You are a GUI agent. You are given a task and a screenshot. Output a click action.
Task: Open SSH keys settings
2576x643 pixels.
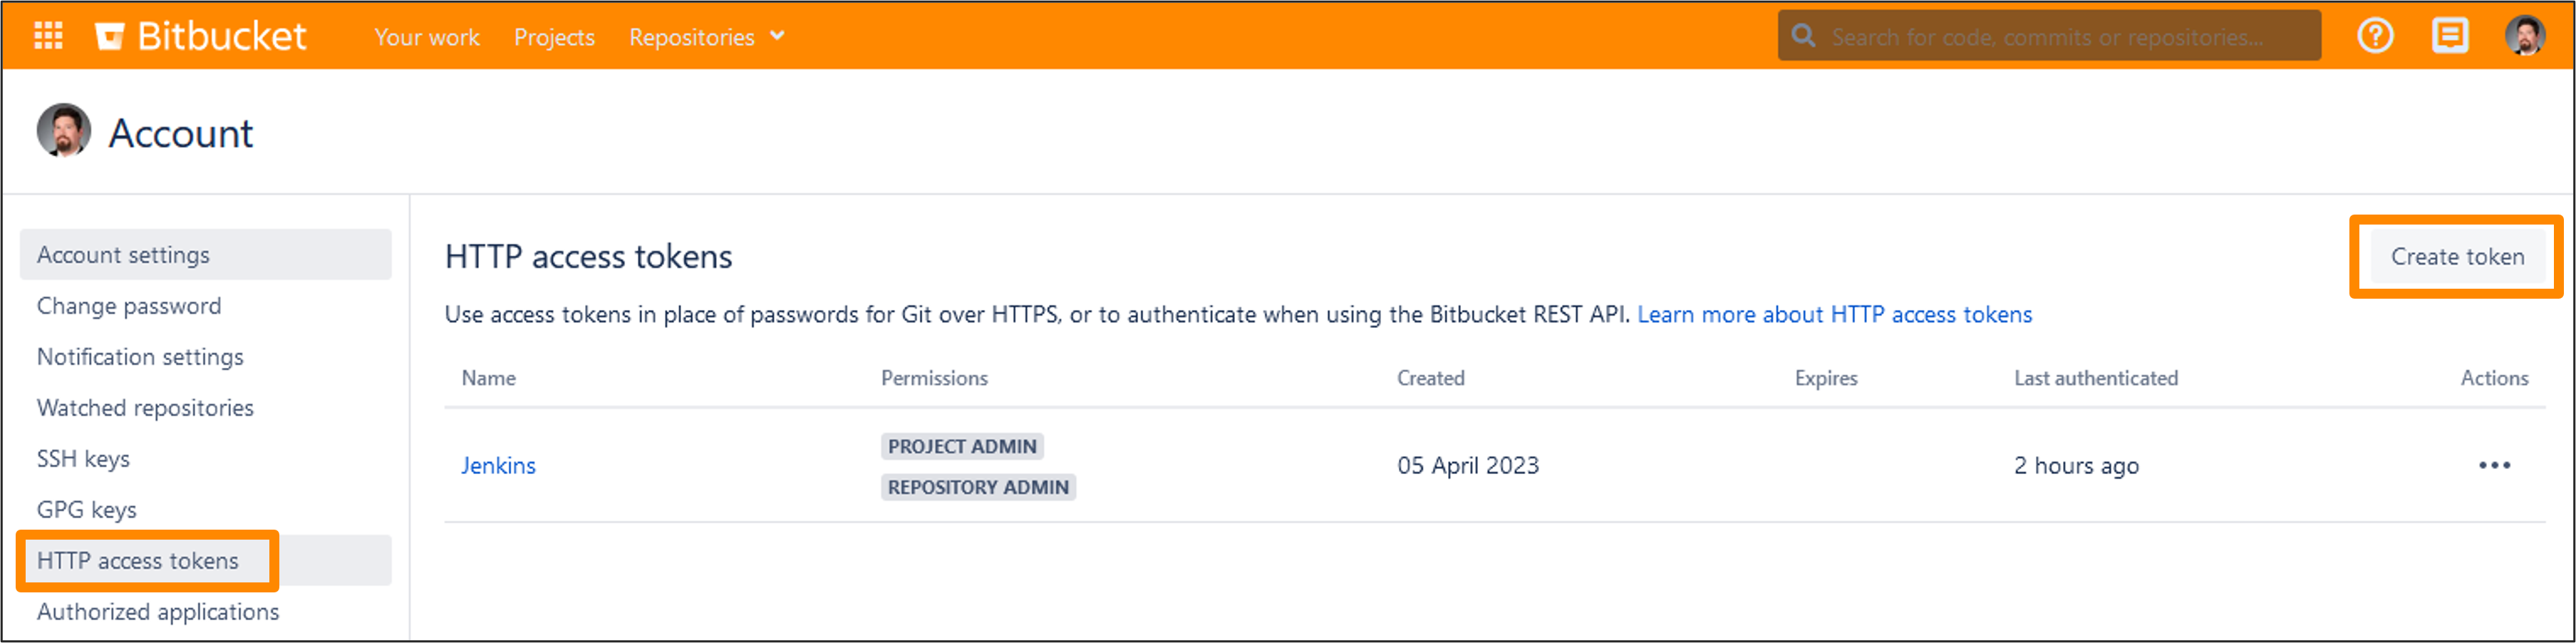point(83,459)
